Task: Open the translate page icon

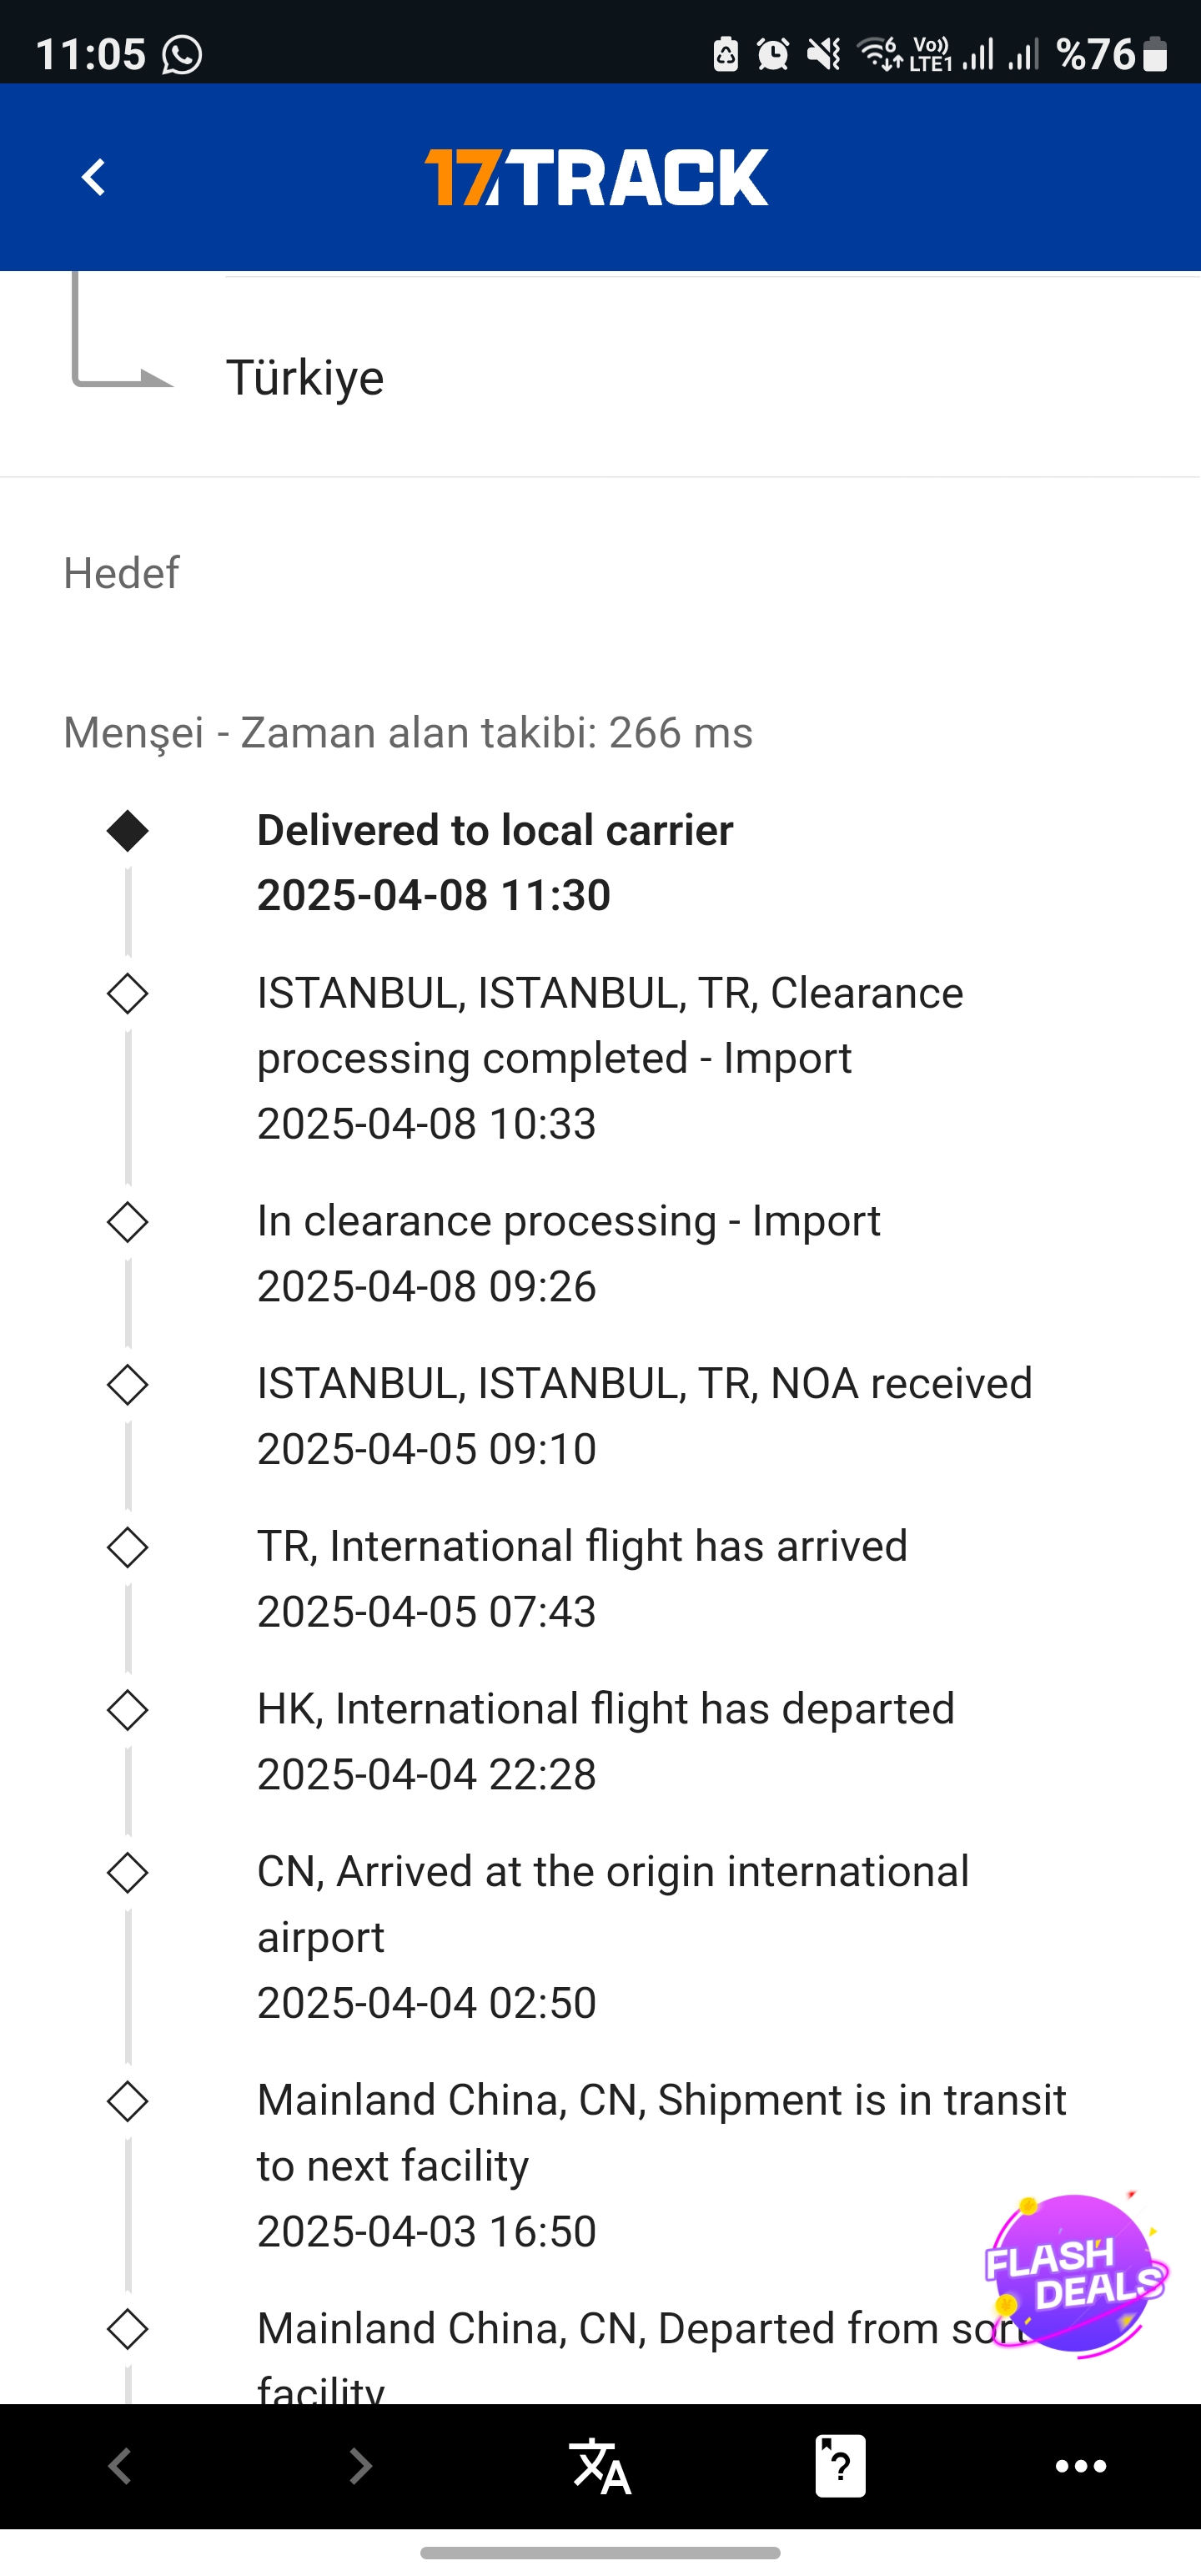Action: pyautogui.click(x=600, y=2466)
